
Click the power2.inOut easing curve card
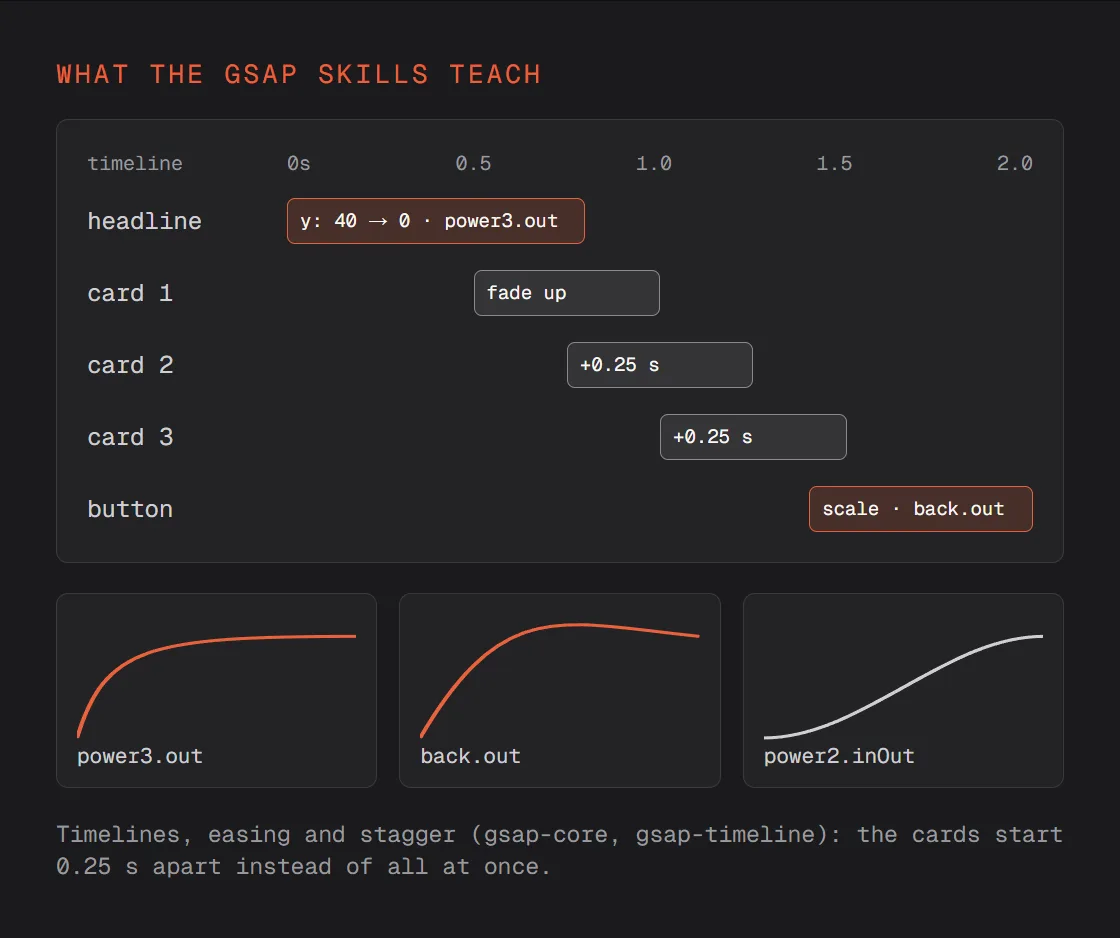(x=904, y=690)
